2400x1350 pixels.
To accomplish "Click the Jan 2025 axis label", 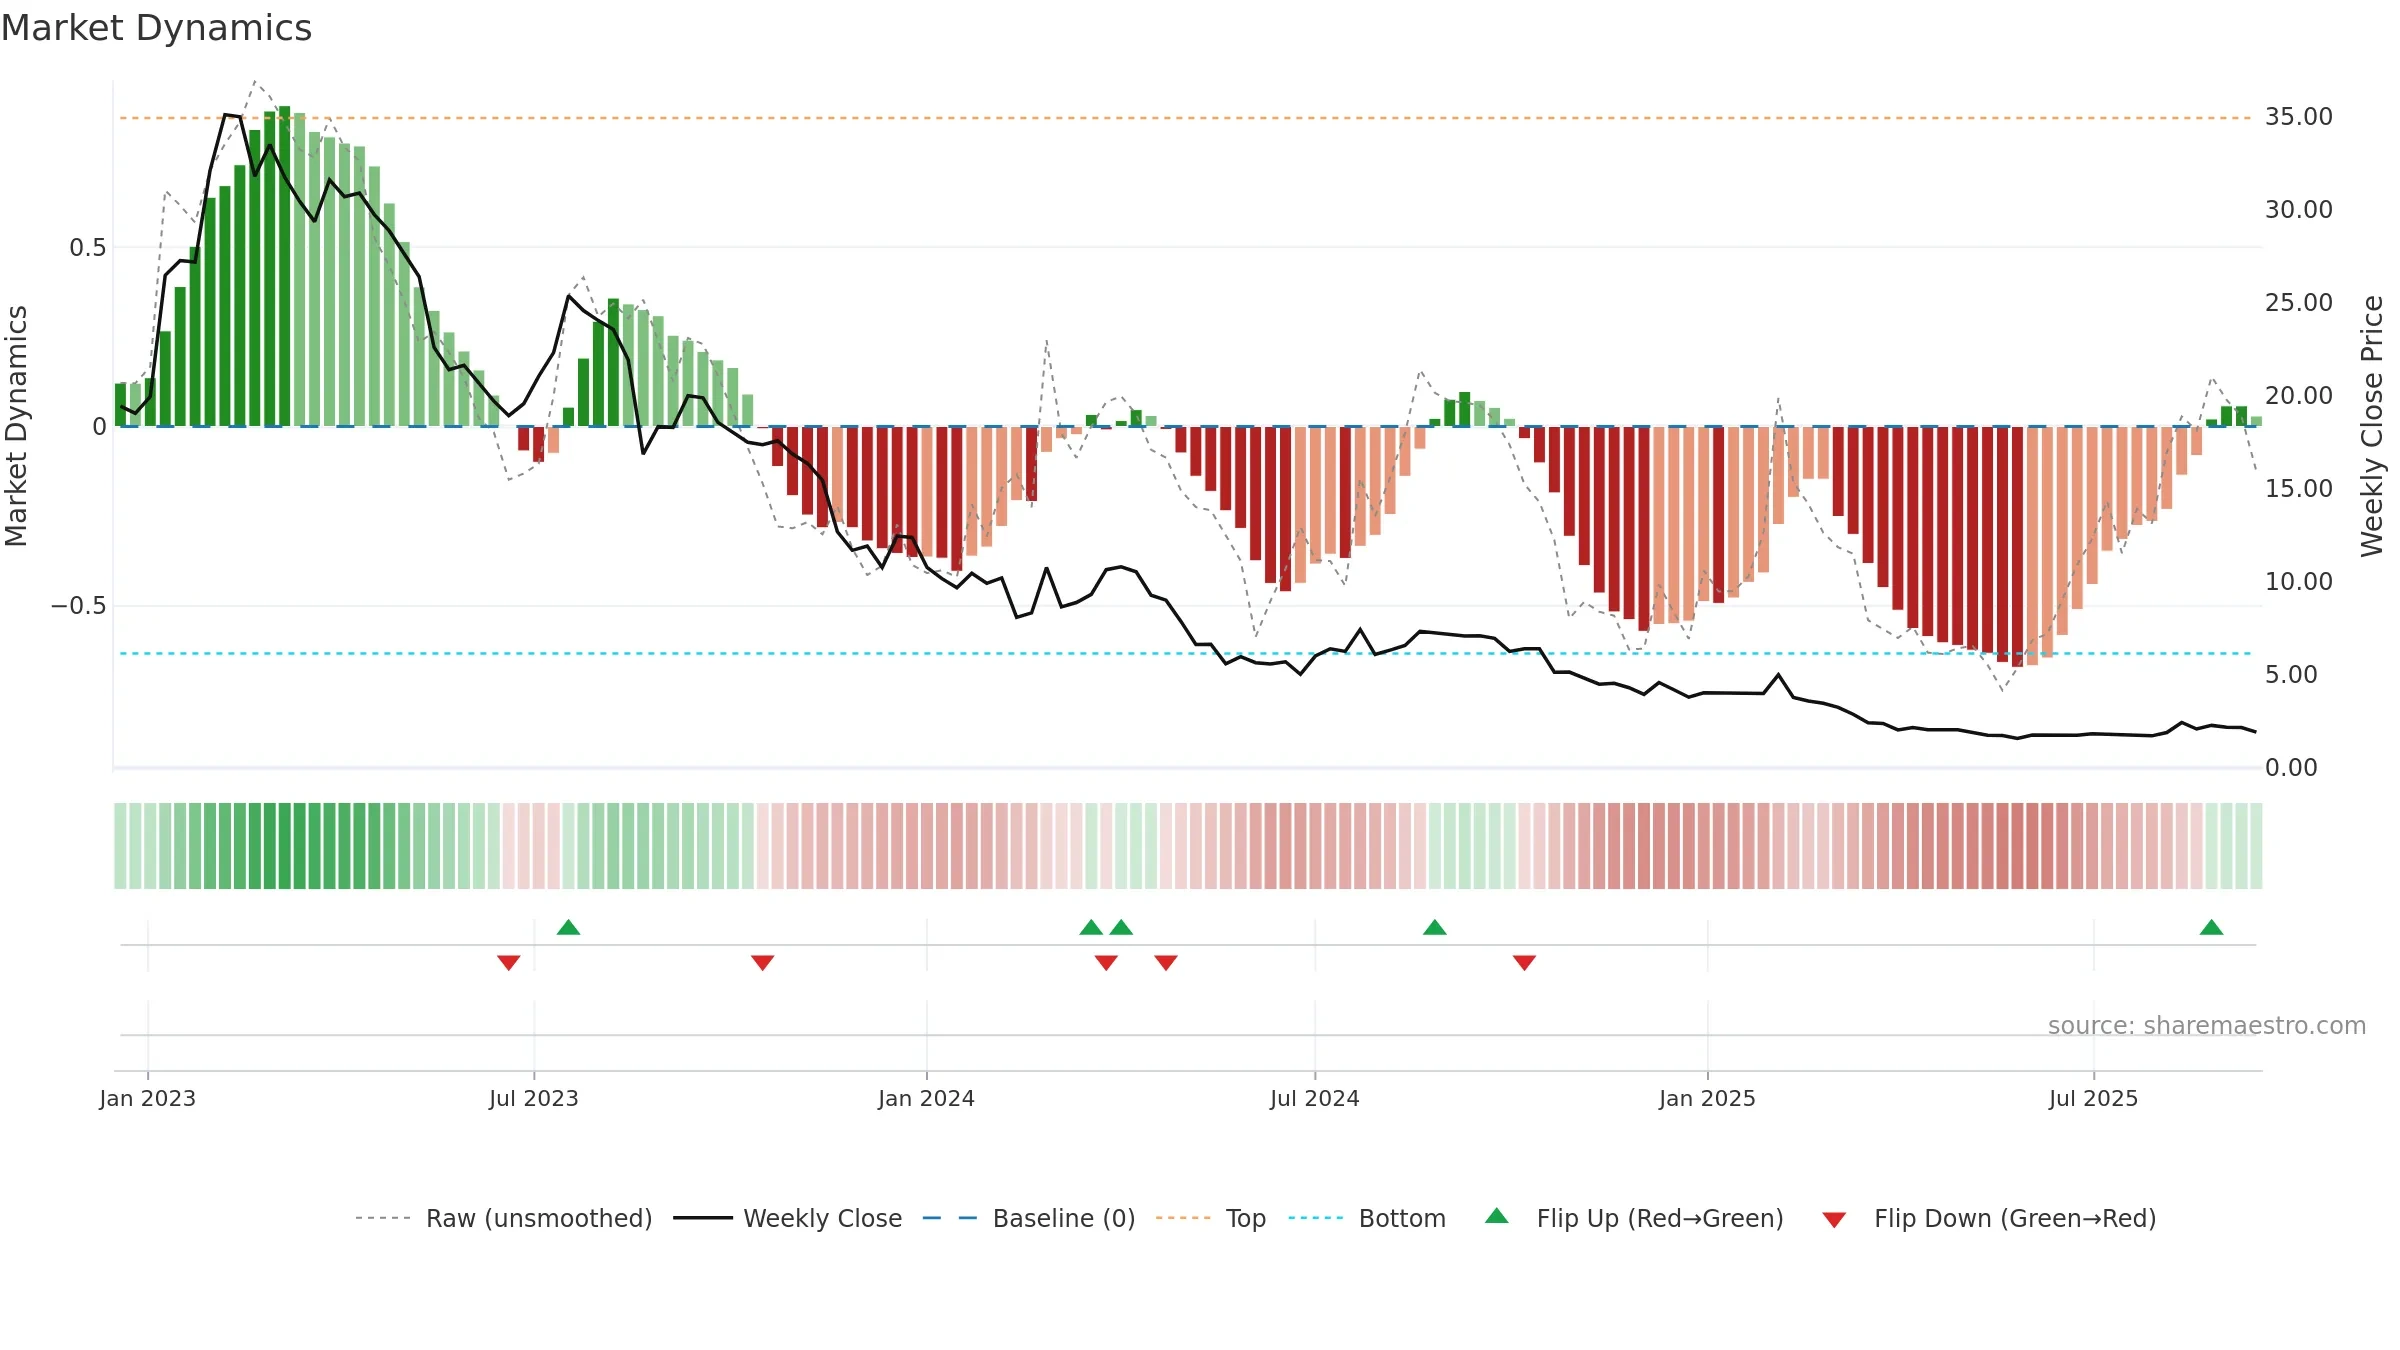I will [1707, 1098].
